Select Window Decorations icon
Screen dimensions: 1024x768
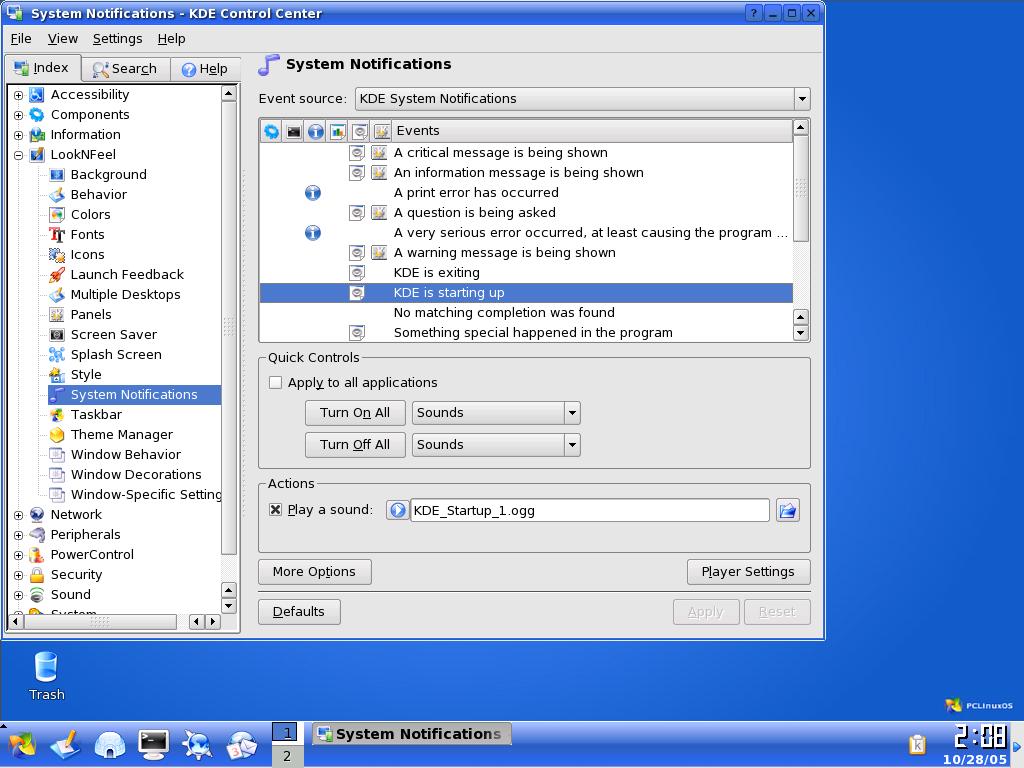tap(57, 475)
